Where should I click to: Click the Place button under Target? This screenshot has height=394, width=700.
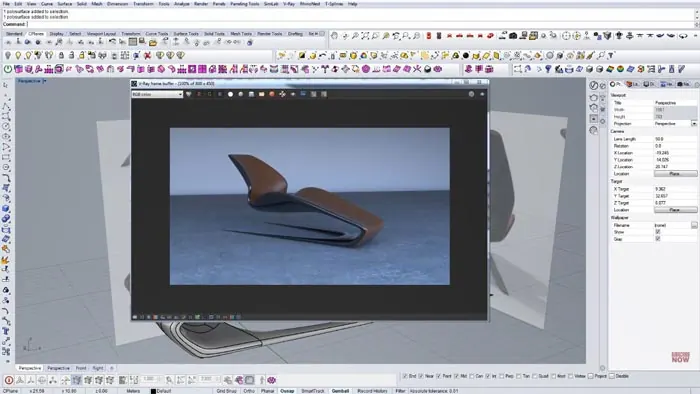[x=675, y=210]
